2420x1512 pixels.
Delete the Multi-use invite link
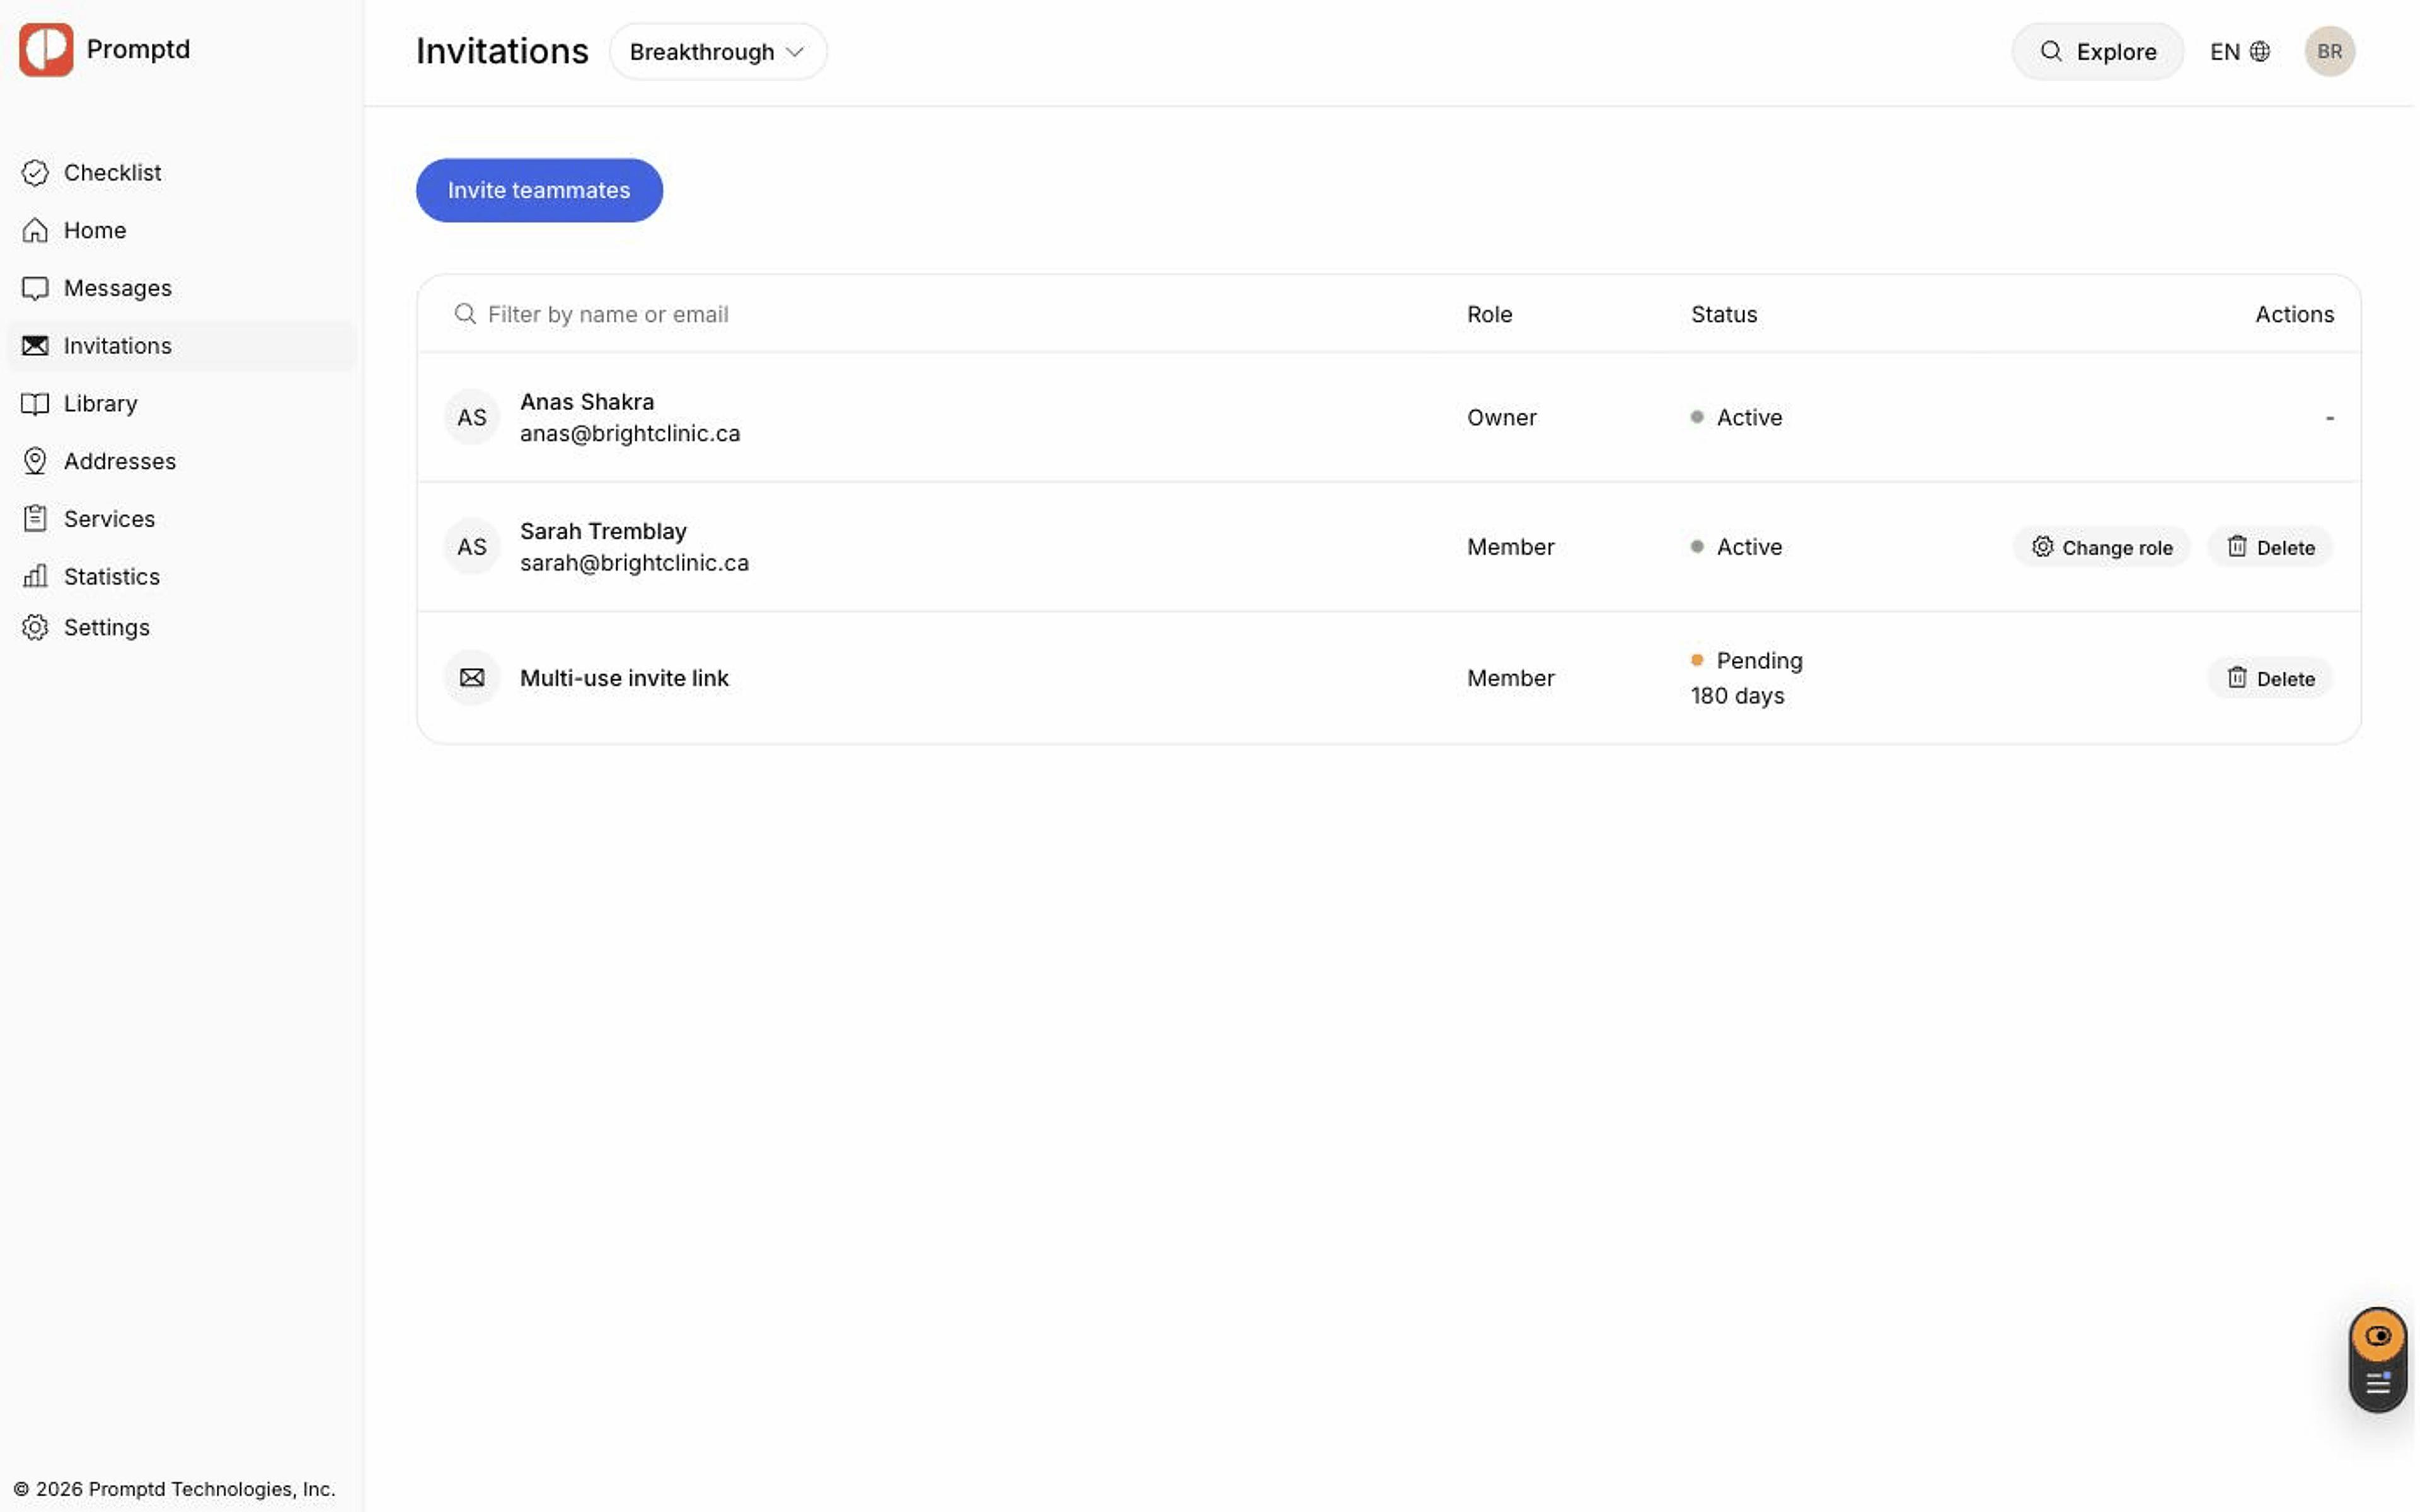point(2270,679)
